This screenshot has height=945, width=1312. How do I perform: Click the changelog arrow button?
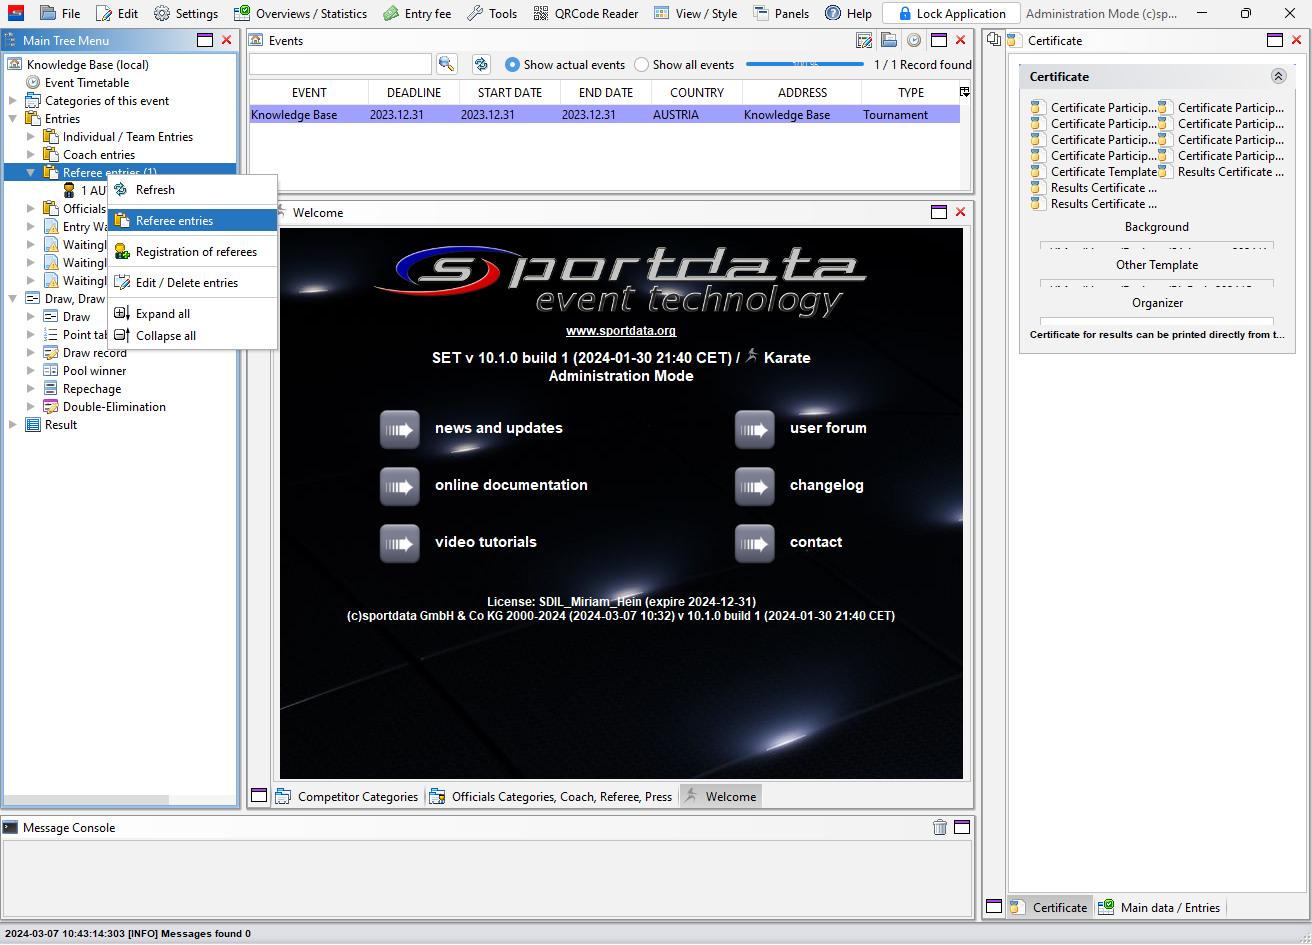click(755, 487)
